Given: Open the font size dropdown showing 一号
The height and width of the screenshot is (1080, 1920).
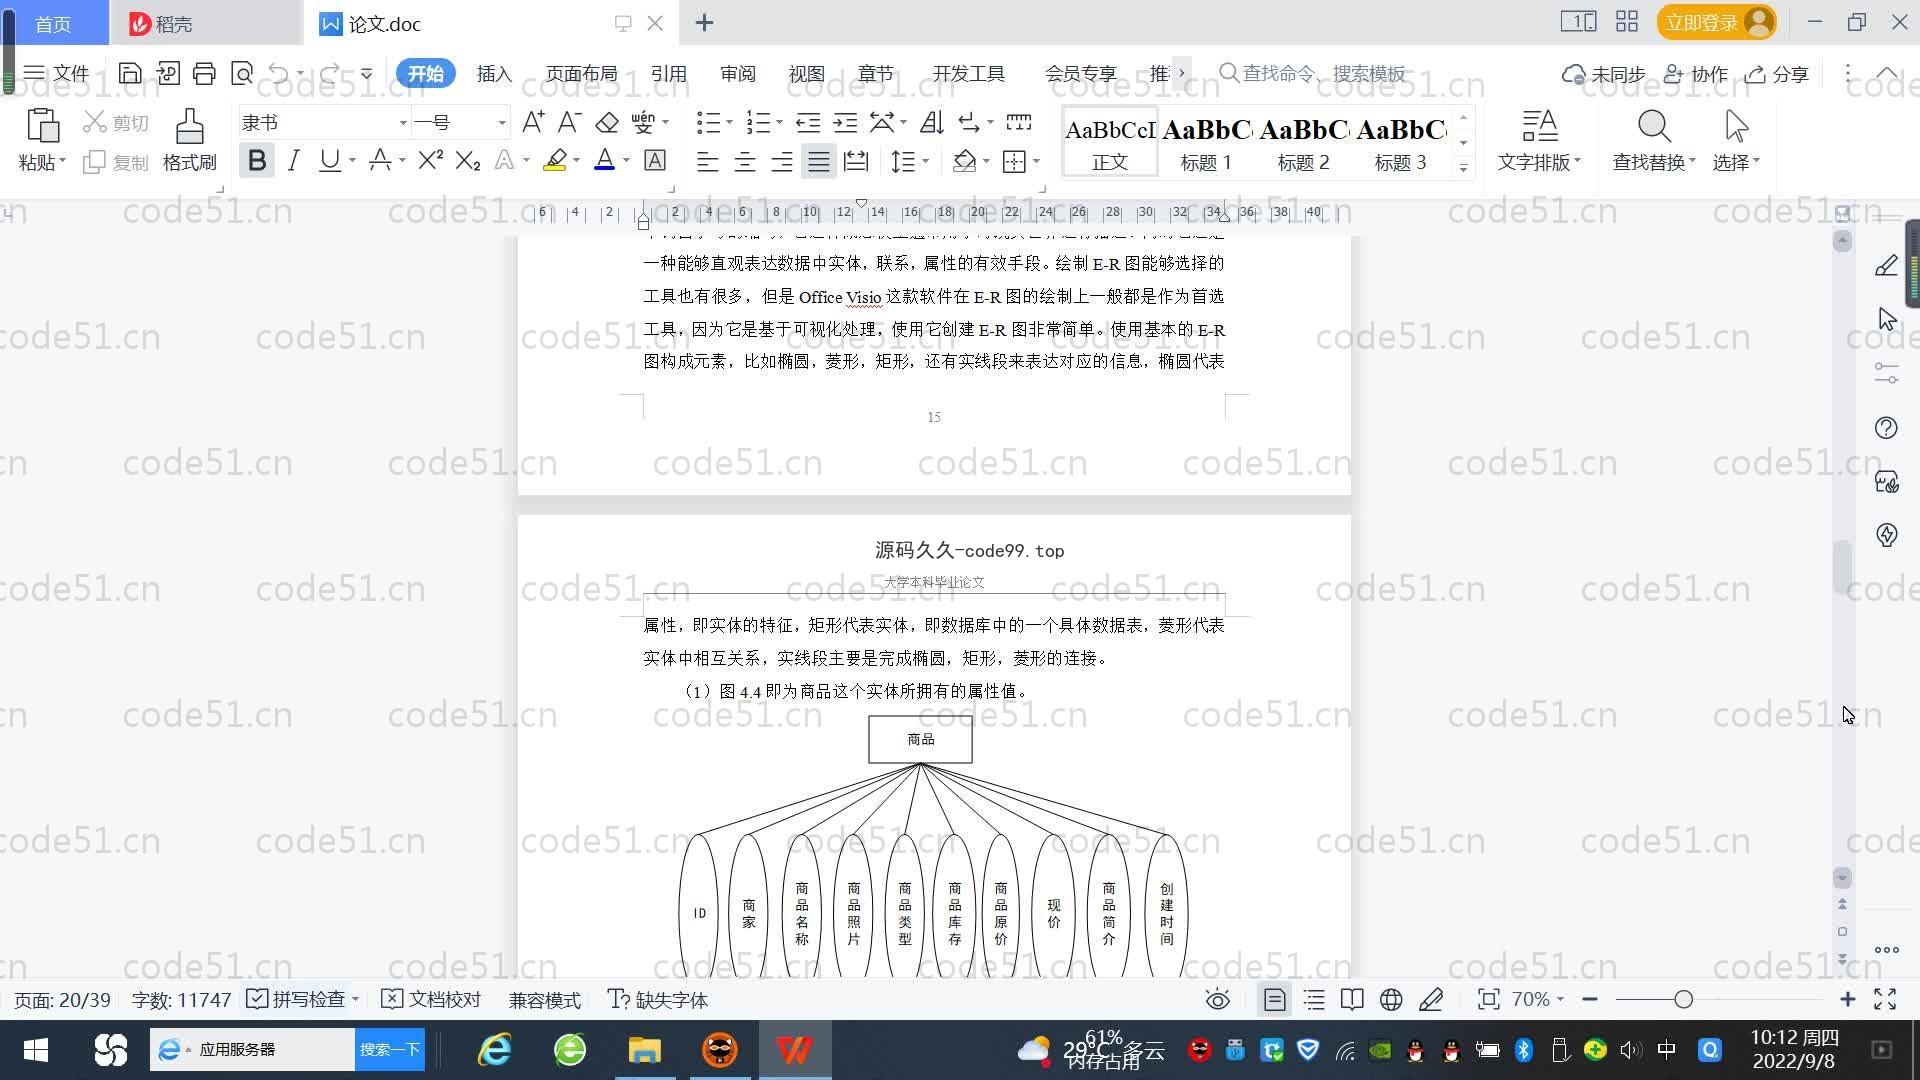Looking at the screenshot, I should click(x=501, y=123).
